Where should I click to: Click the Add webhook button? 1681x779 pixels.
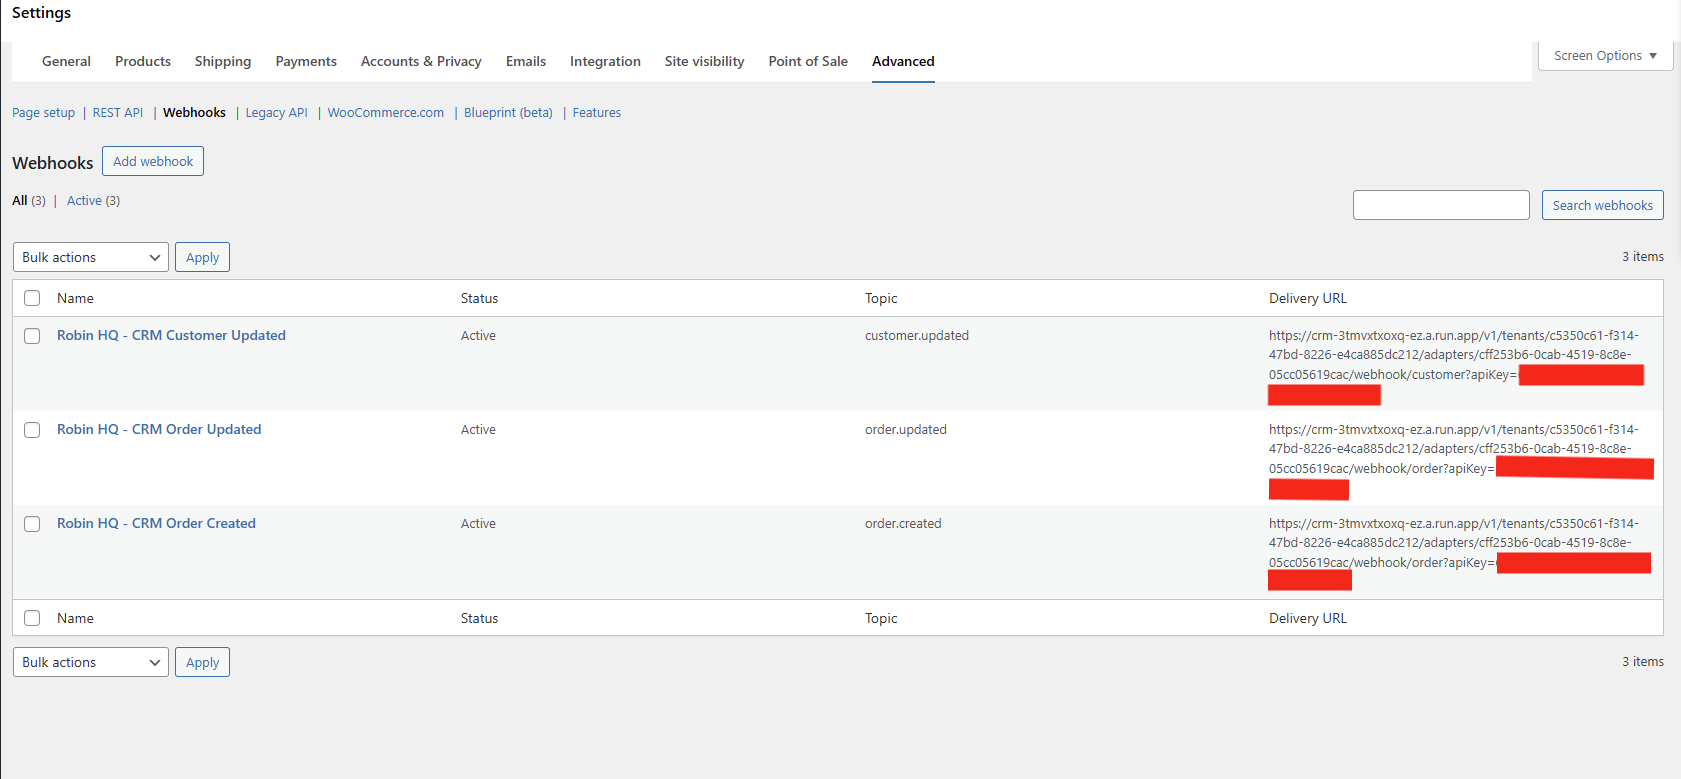click(153, 161)
